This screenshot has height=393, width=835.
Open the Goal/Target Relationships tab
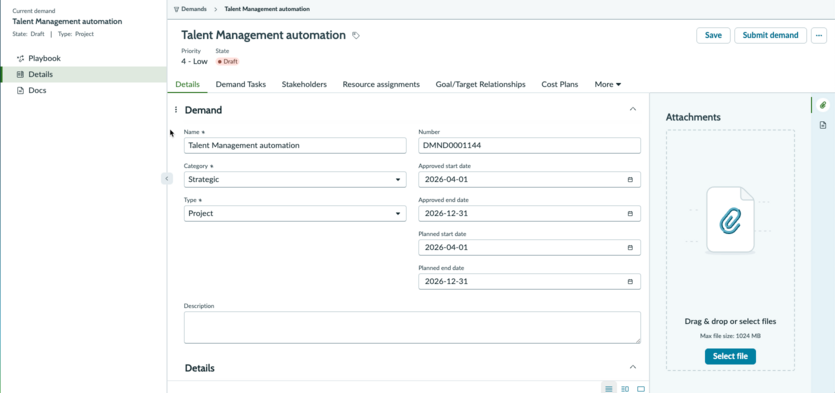[480, 84]
